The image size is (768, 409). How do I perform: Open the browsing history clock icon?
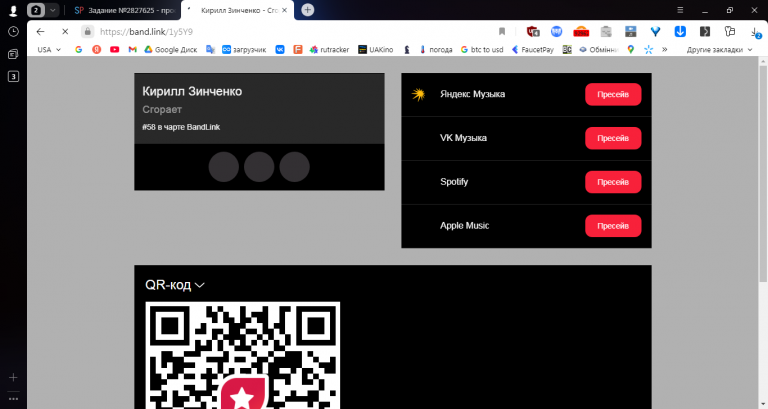(13, 31)
